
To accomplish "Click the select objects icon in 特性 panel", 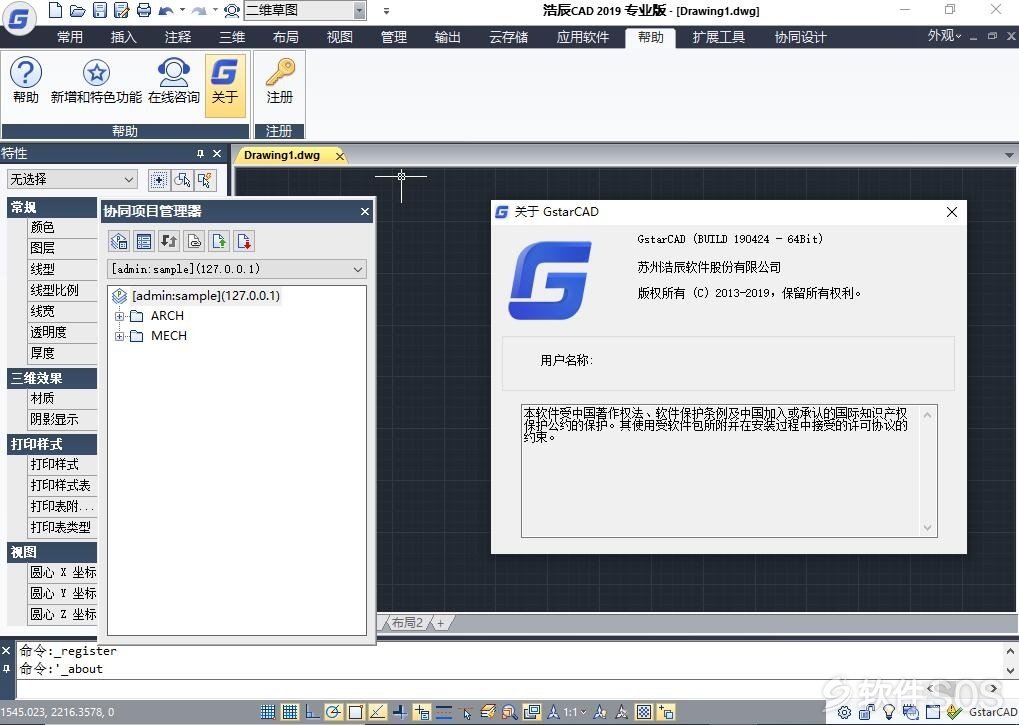I will (x=183, y=180).
